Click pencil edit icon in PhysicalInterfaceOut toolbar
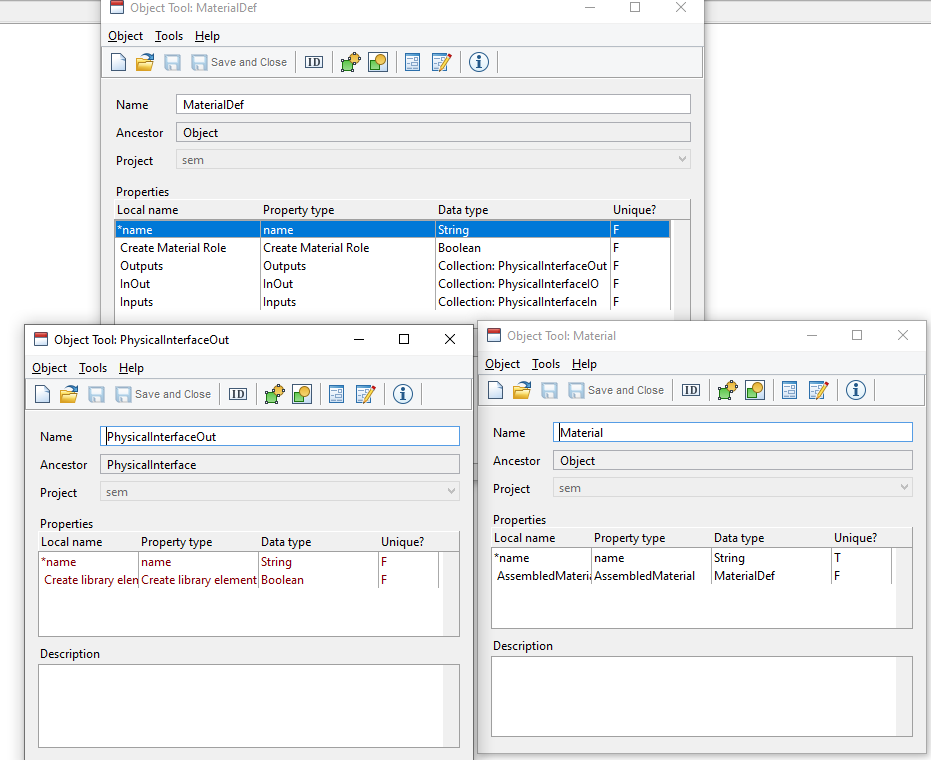This screenshot has height=760, width=931. coord(365,394)
